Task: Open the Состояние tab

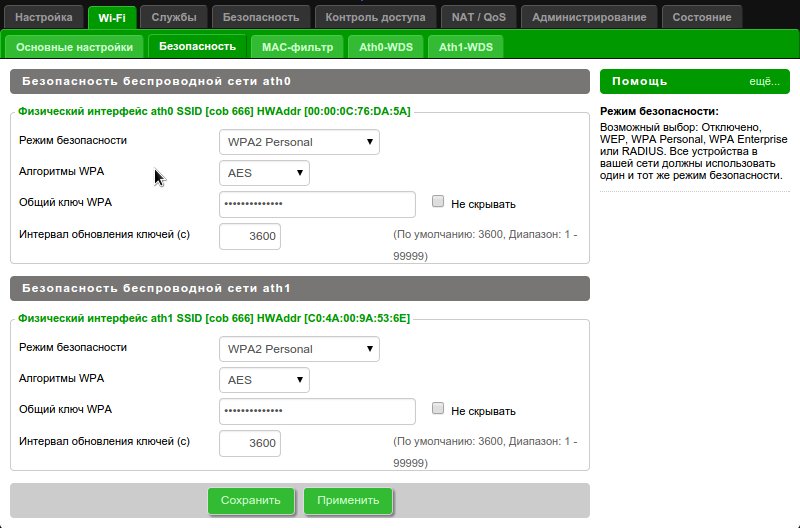Action: pos(702,17)
